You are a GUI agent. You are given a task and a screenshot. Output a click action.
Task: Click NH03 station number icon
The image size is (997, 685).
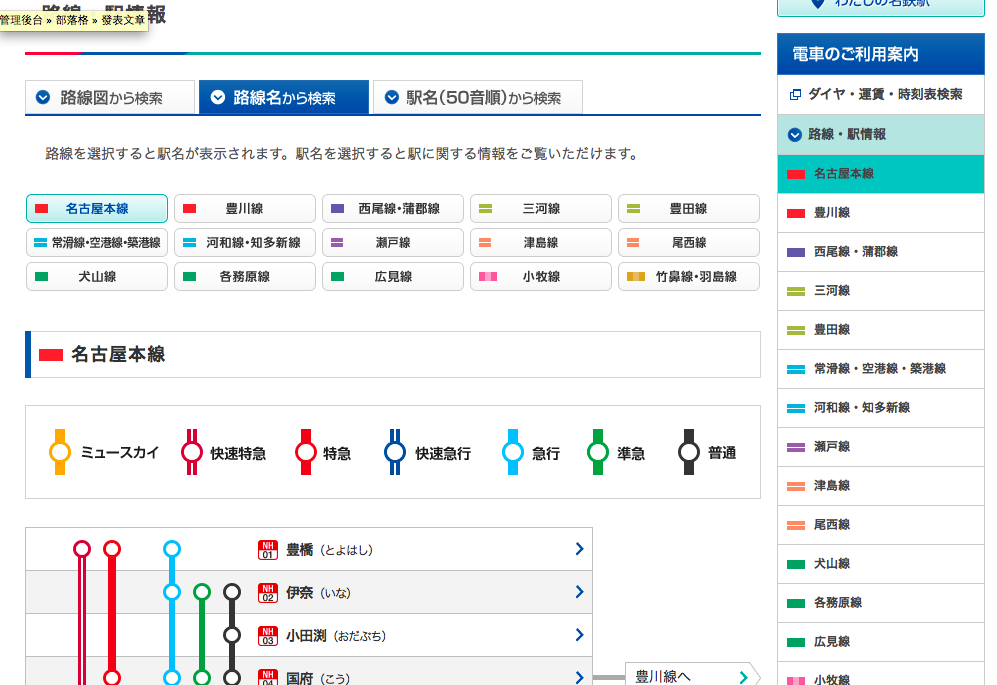click(268, 635)
